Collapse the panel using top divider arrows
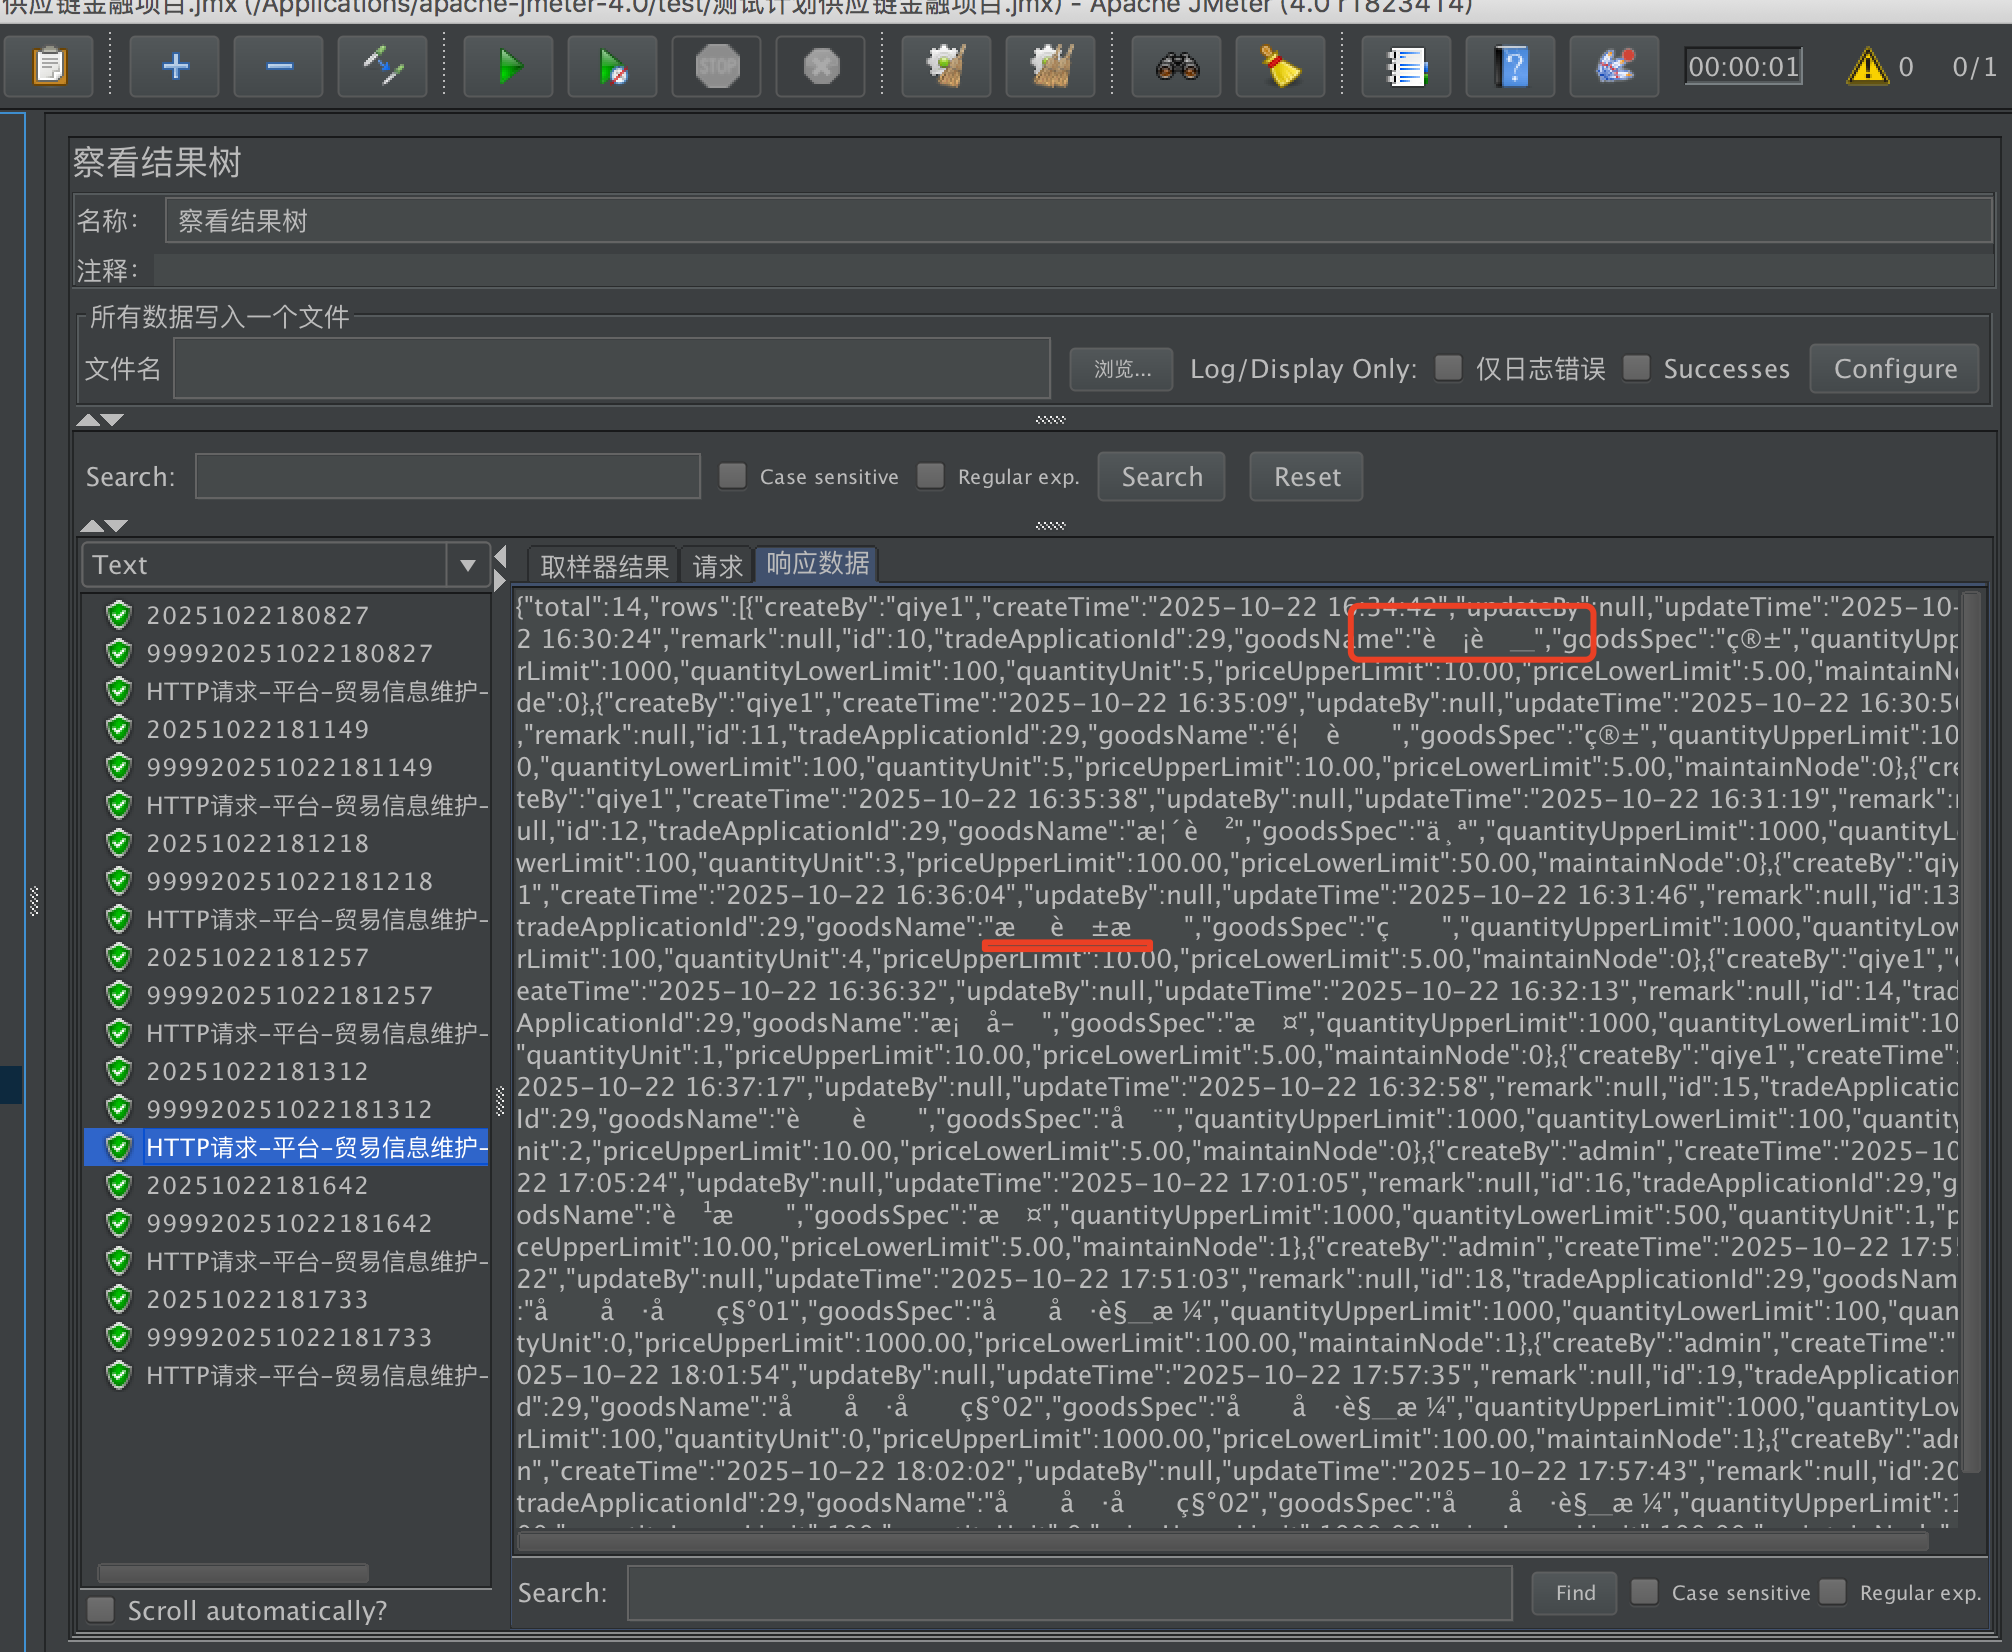Screen dimensions: 2012x1652 (88, 420)
